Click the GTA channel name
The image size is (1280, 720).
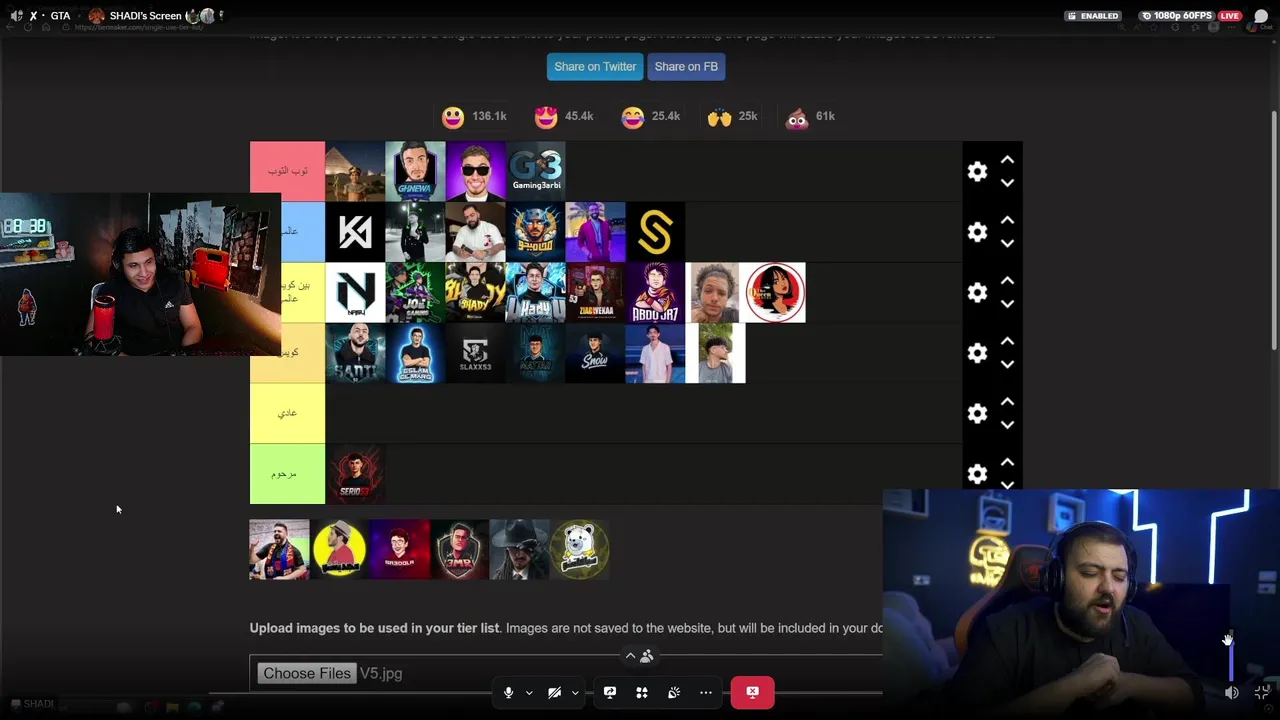click(60, 16)
